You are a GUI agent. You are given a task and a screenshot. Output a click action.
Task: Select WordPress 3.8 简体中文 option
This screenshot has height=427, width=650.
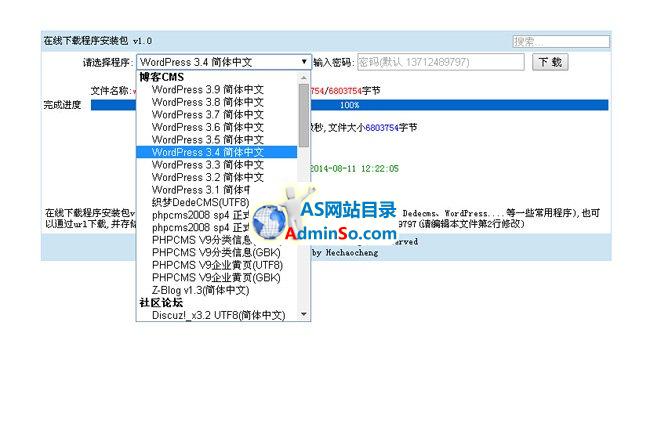pos(208,102)
